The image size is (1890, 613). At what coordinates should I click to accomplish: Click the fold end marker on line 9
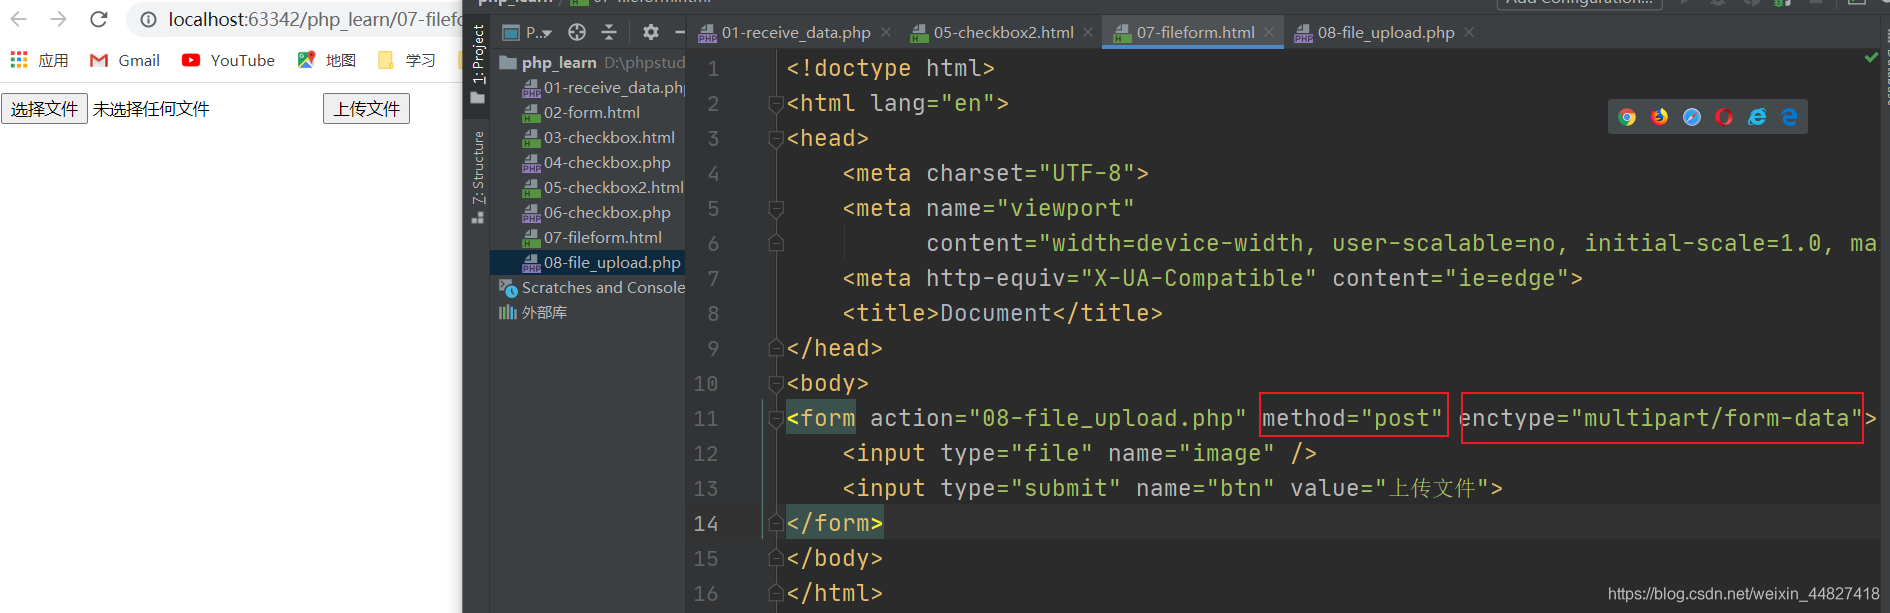[x=775, y=348]
